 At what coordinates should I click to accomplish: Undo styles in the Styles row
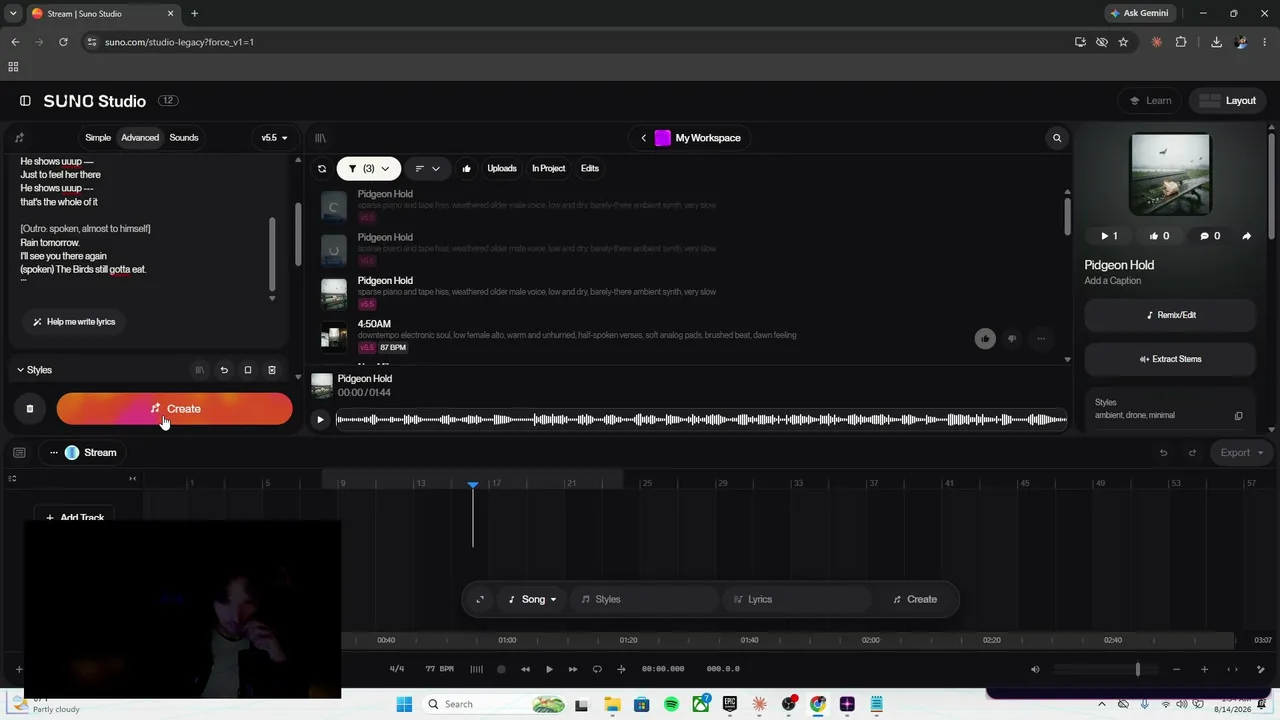tap(224, 370)
